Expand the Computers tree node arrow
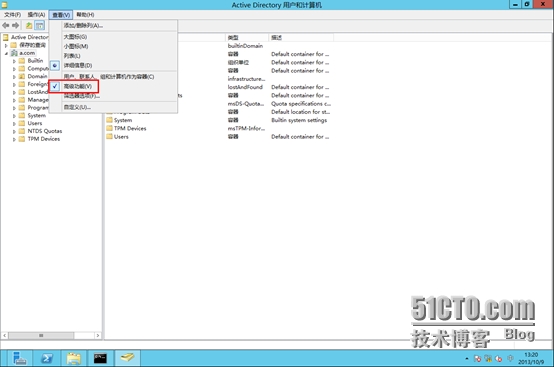554x367 pixels. click(14, 69)
